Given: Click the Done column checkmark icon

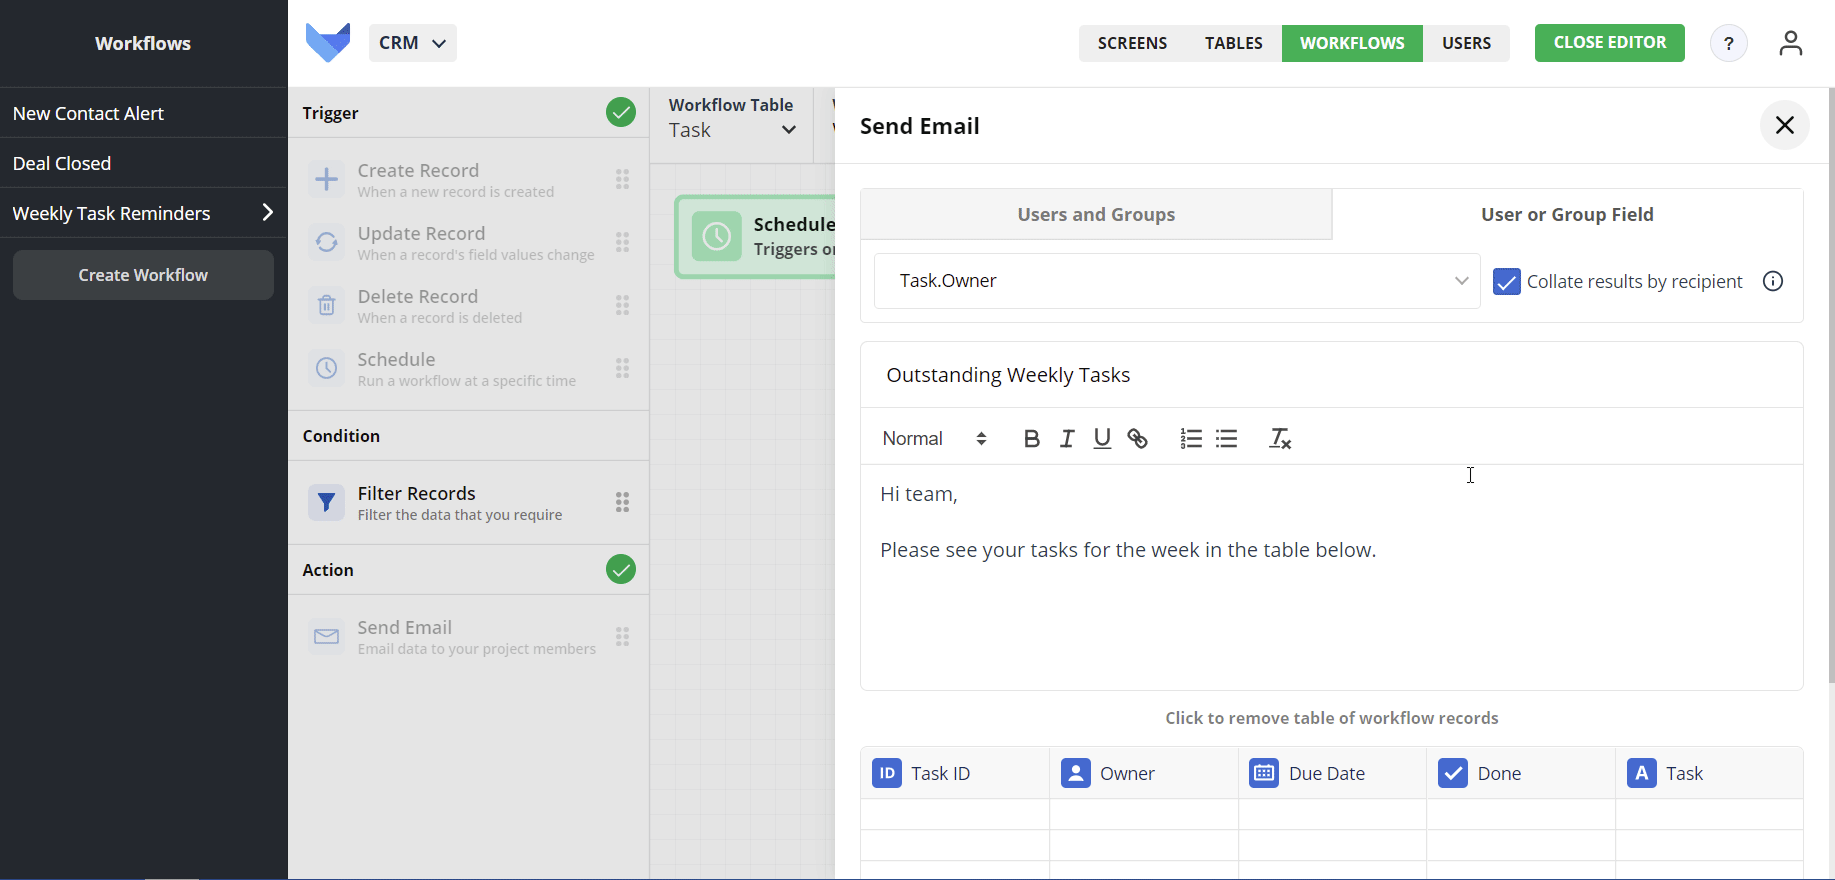Looking at the screenshot, I should pos(1453,773).
